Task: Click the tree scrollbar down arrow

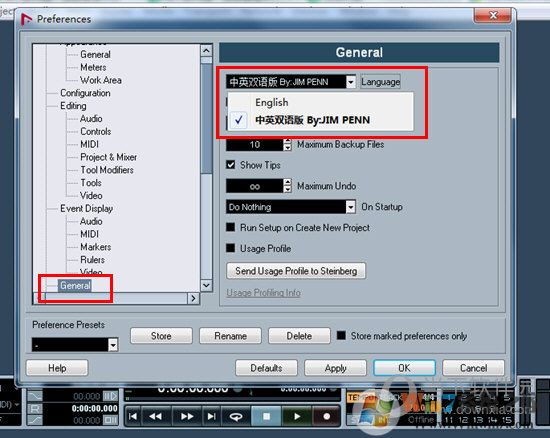Action: (207, 285)
